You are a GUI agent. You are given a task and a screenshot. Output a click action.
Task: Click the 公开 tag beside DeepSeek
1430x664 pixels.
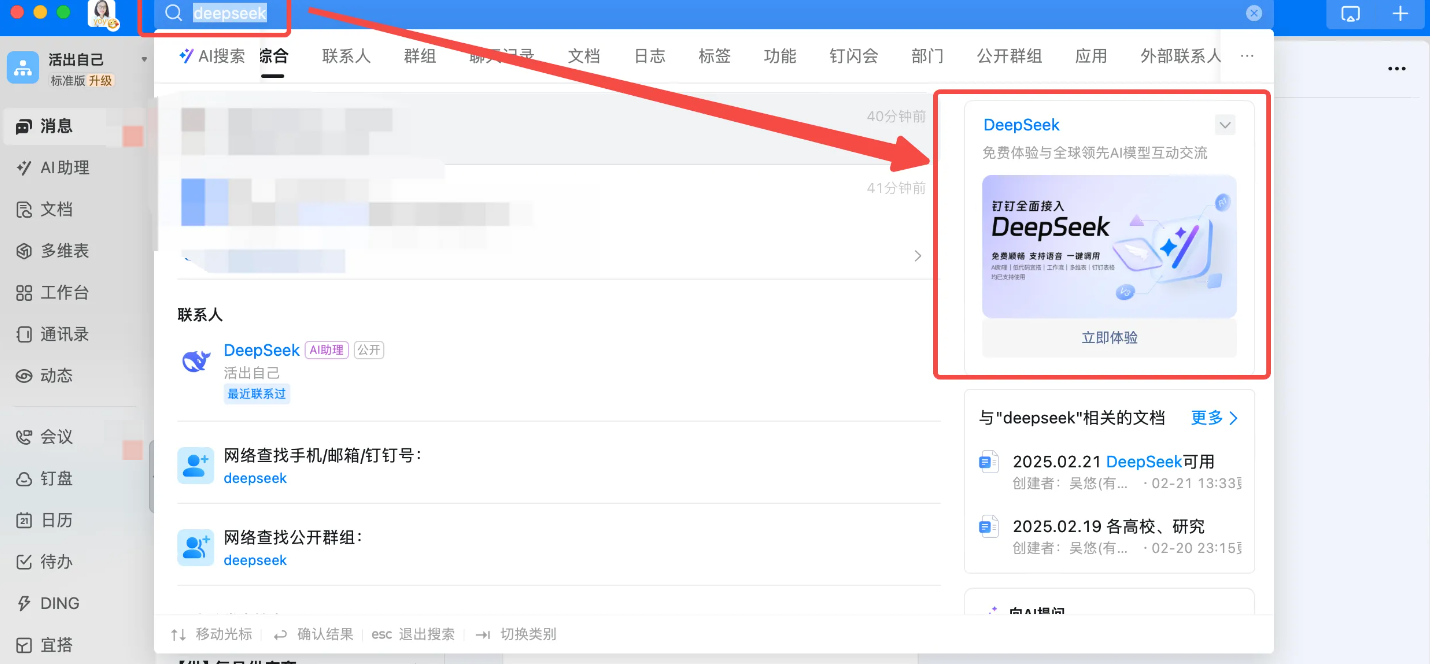click(x=369, y=350)
